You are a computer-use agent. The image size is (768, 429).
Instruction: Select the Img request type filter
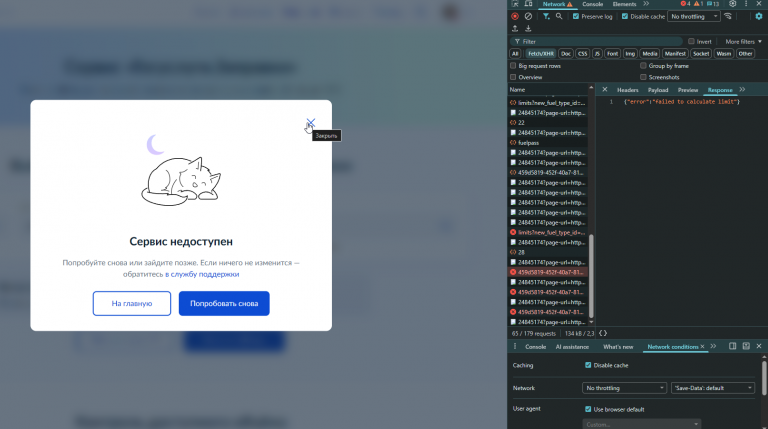click(630, 54)
